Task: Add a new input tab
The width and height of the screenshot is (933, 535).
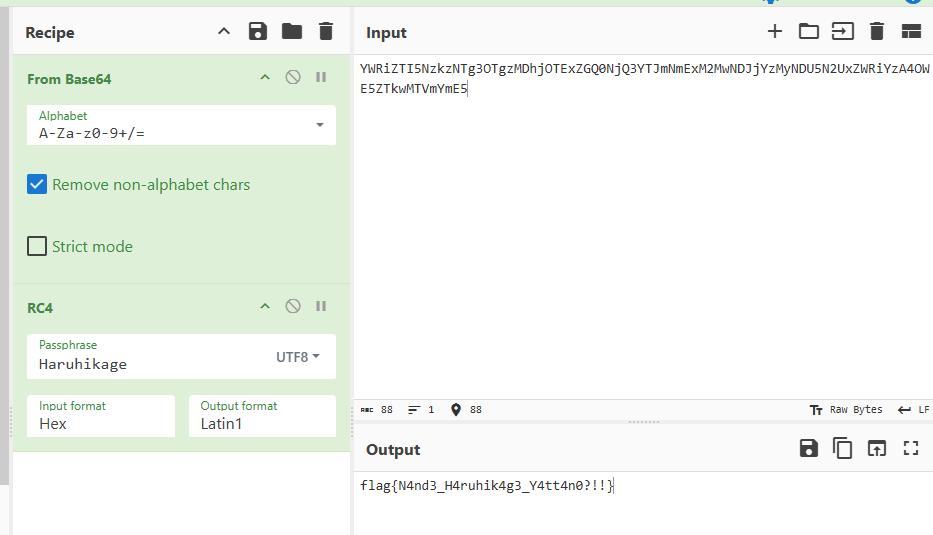Action: [774, 32]
